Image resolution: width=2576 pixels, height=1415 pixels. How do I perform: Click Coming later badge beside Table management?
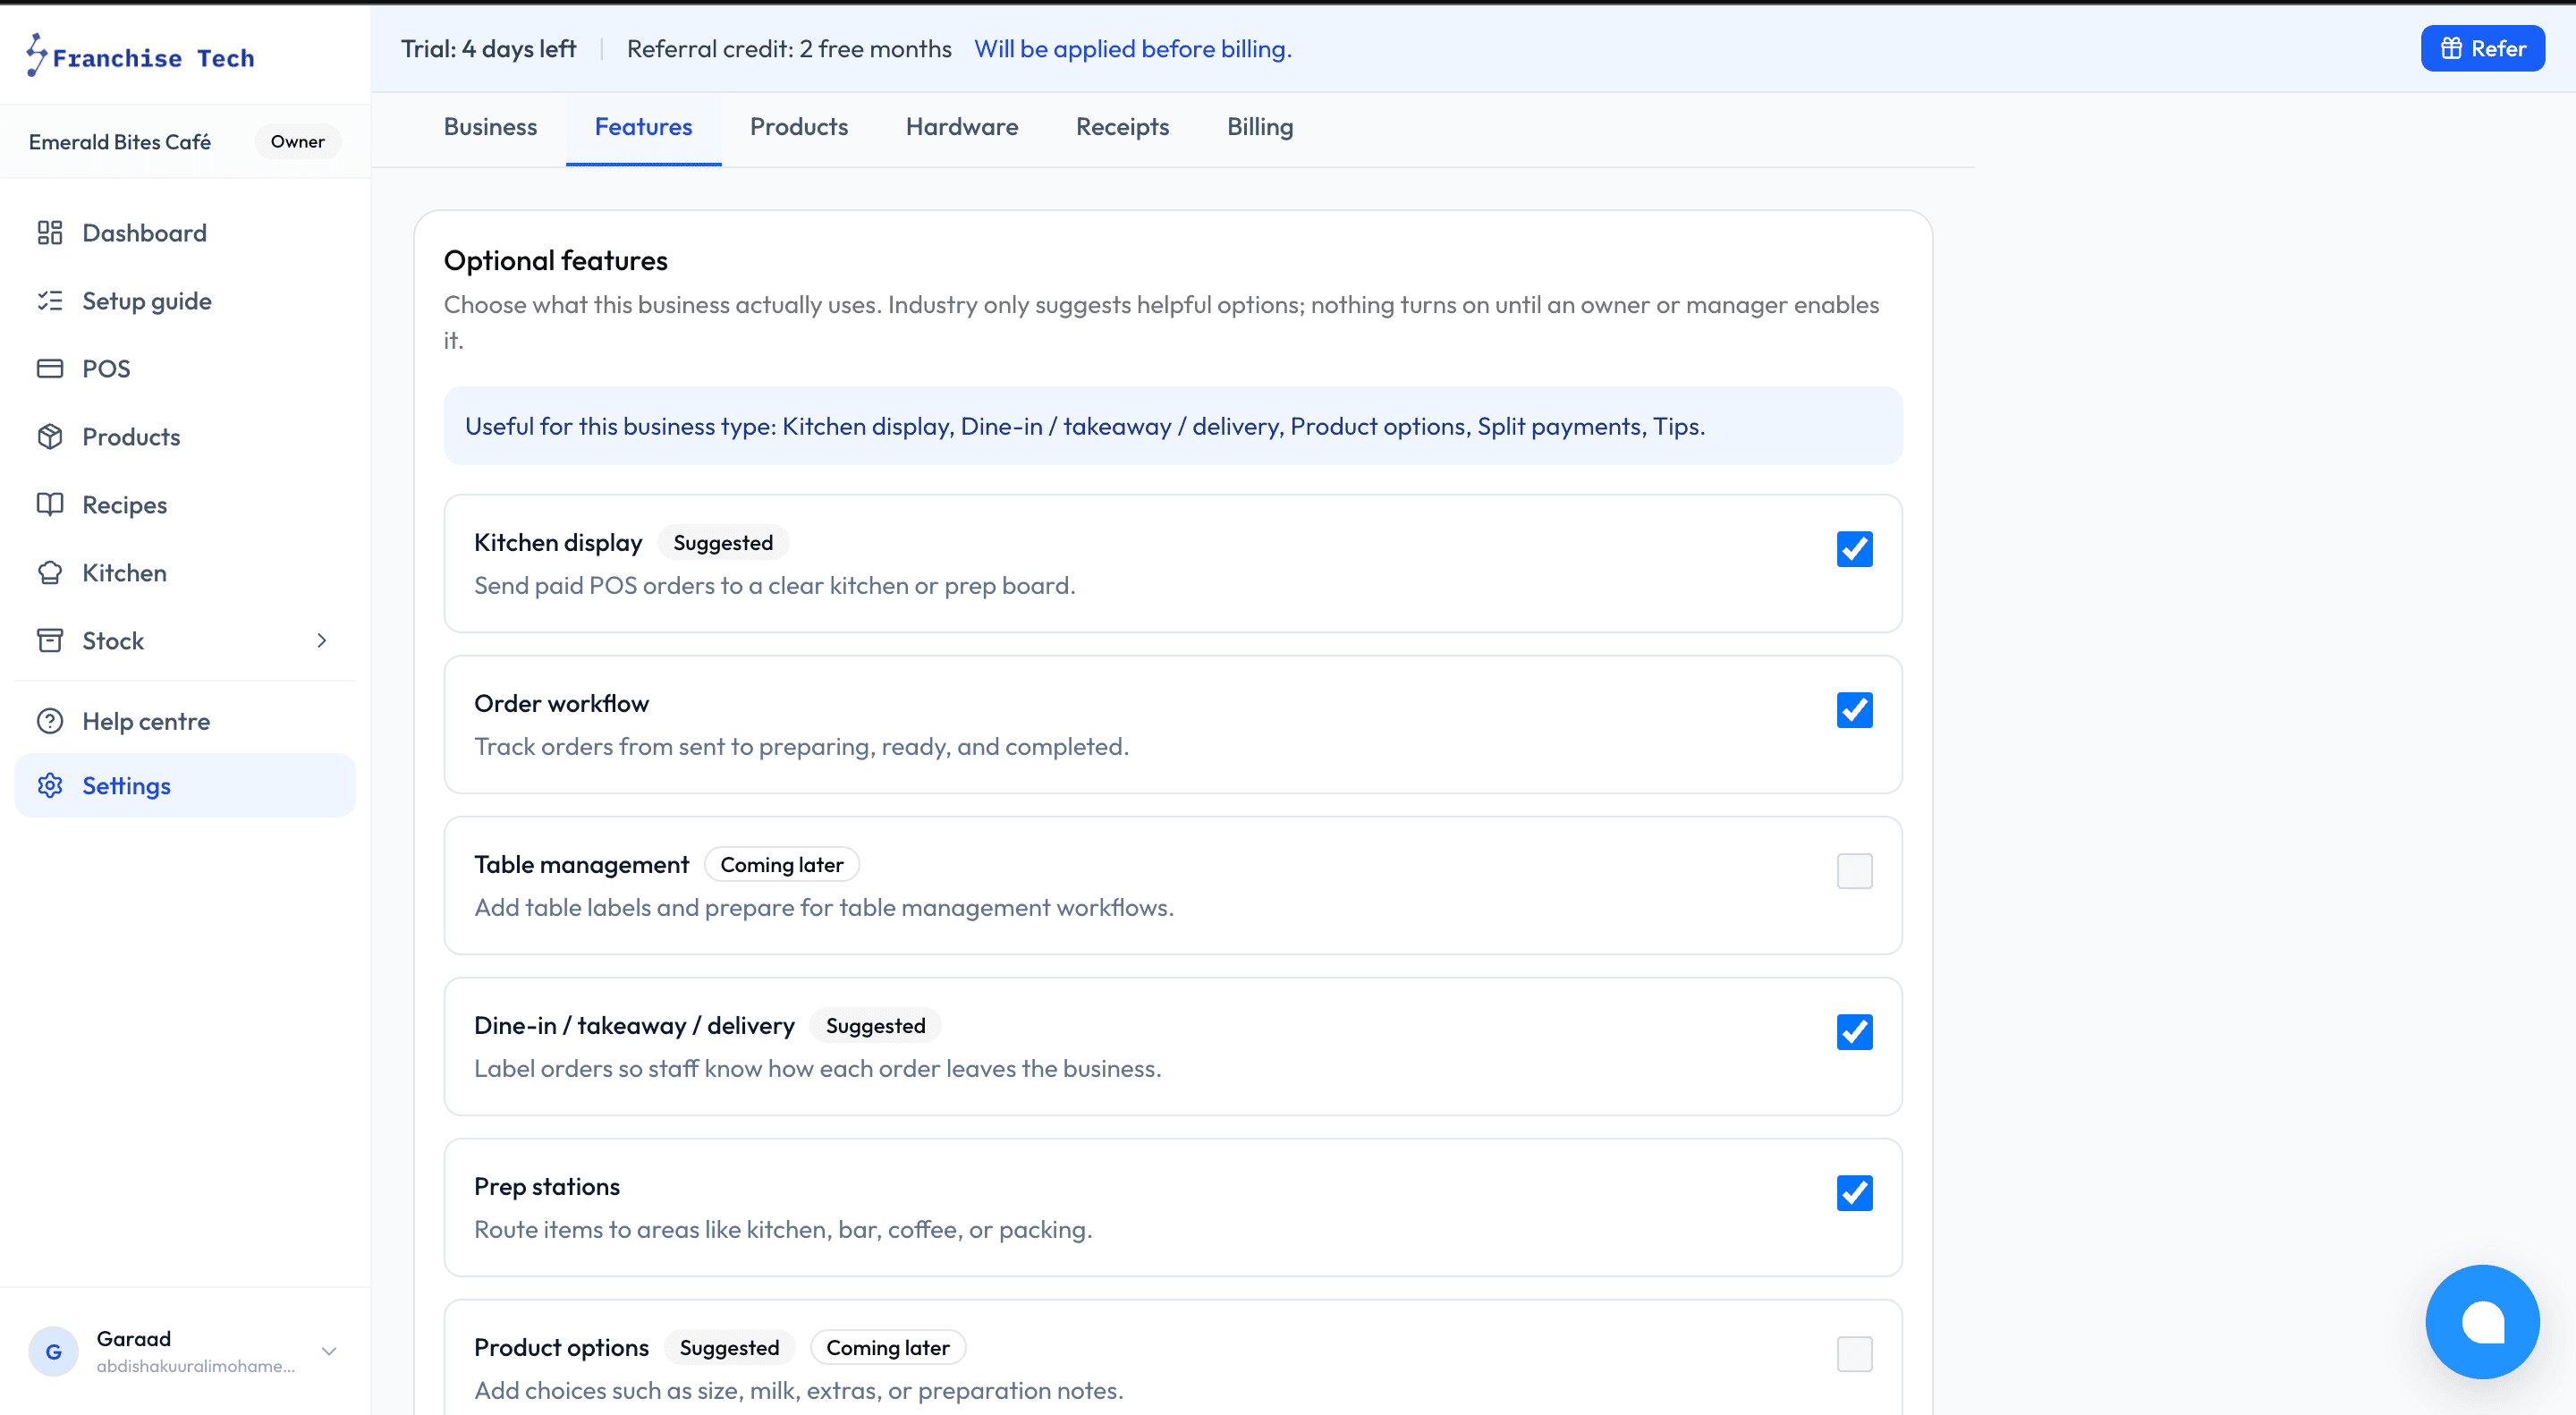tap(782, 865)
